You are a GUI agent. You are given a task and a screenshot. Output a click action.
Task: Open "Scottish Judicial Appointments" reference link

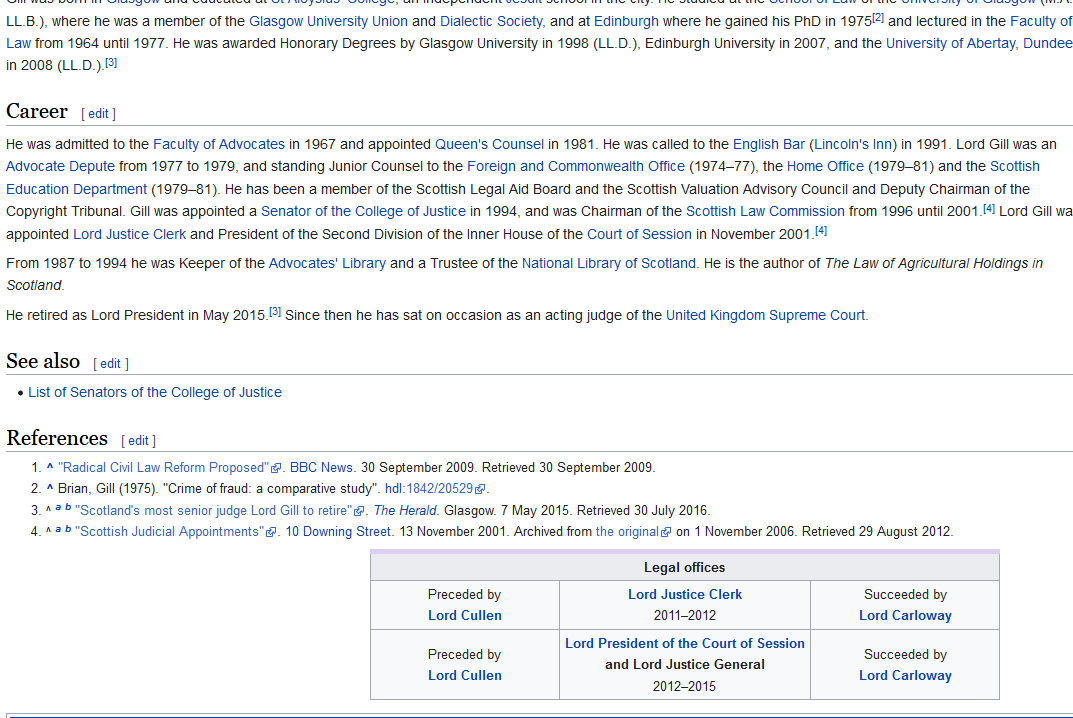171,532
